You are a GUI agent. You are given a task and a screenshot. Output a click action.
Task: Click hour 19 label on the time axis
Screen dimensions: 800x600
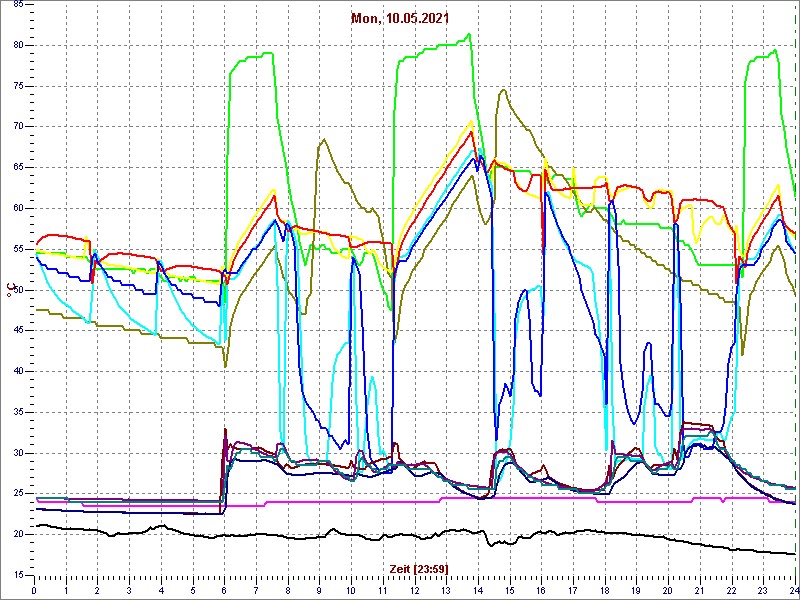[636, 590]
